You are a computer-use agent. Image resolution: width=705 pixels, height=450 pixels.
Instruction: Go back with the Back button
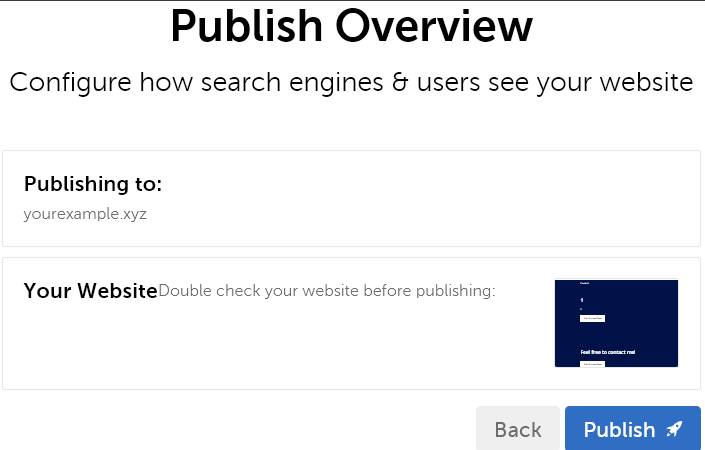pos(518,429)
